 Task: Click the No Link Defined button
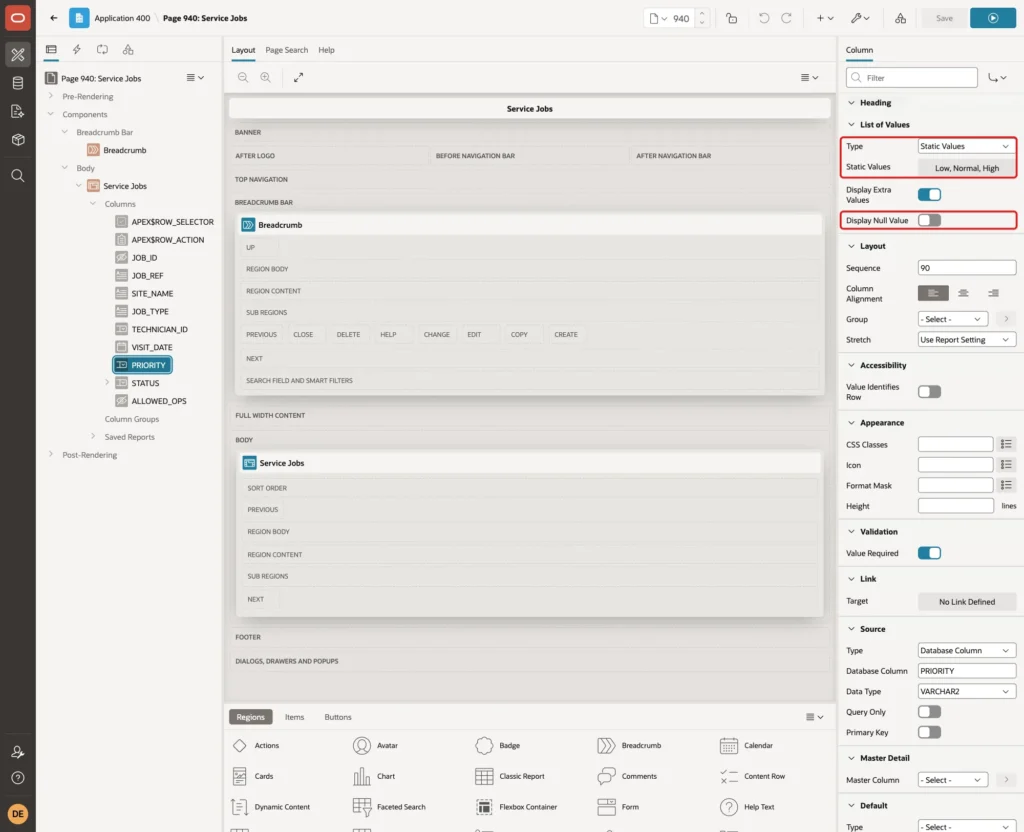point(967,601)
